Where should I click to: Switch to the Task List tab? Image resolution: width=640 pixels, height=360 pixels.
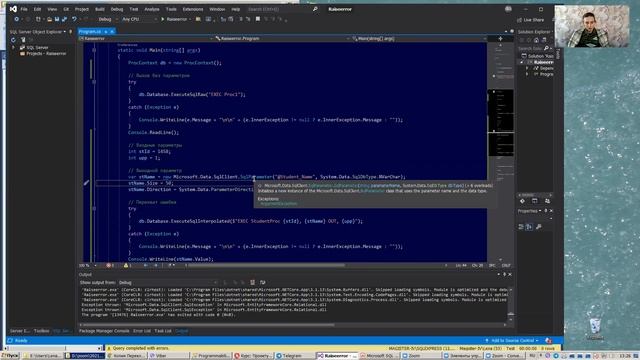[x=163, y=331]
